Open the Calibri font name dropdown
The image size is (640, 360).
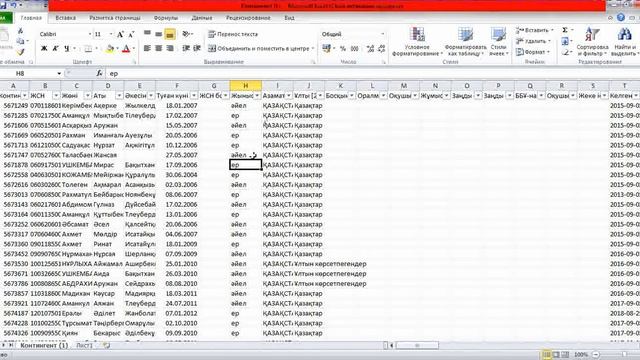pos(90,34)
